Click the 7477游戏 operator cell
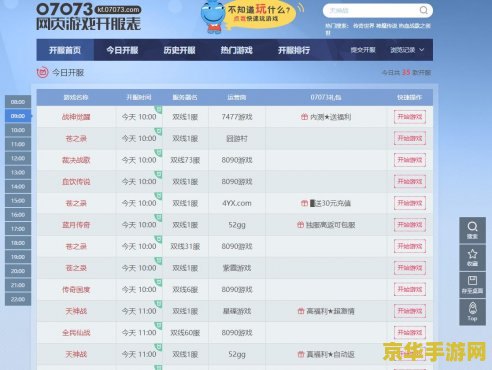 pos(237,117)
